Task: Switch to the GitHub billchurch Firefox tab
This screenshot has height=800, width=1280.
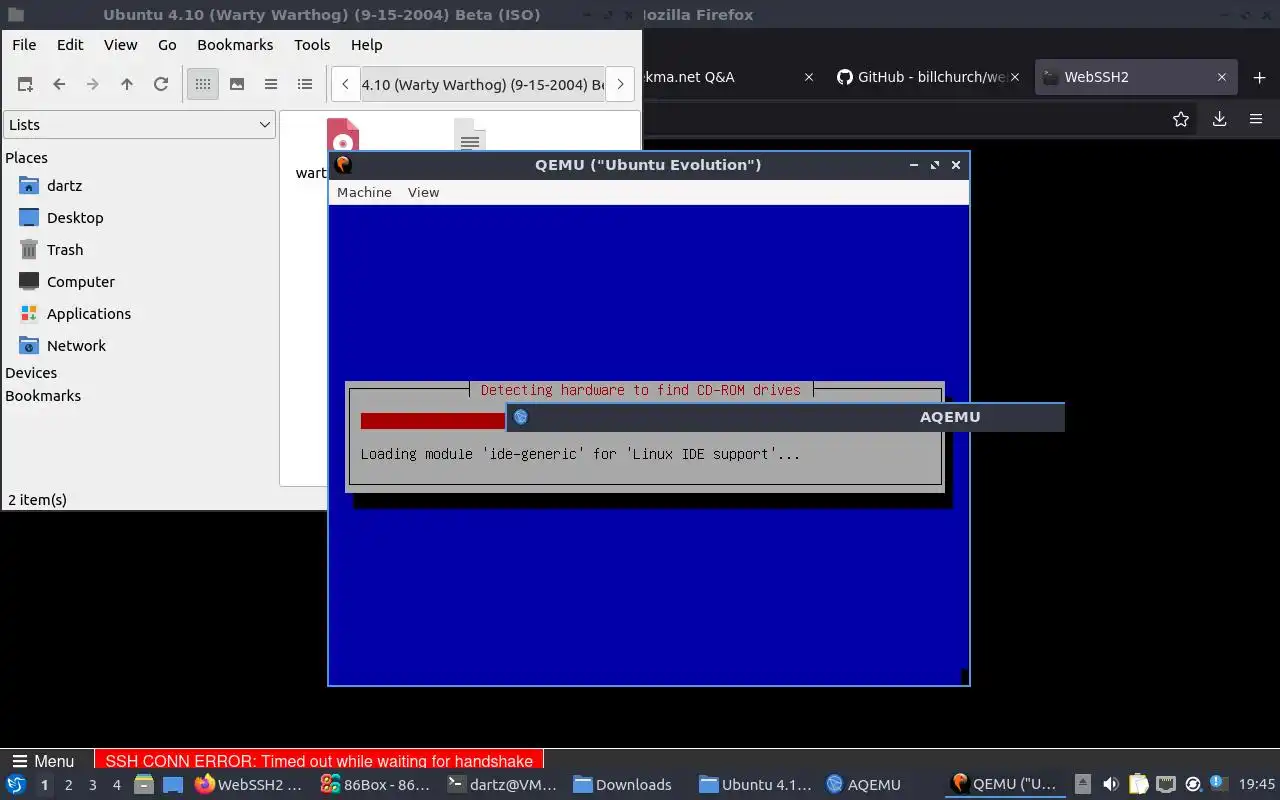Action: [930, 77]
